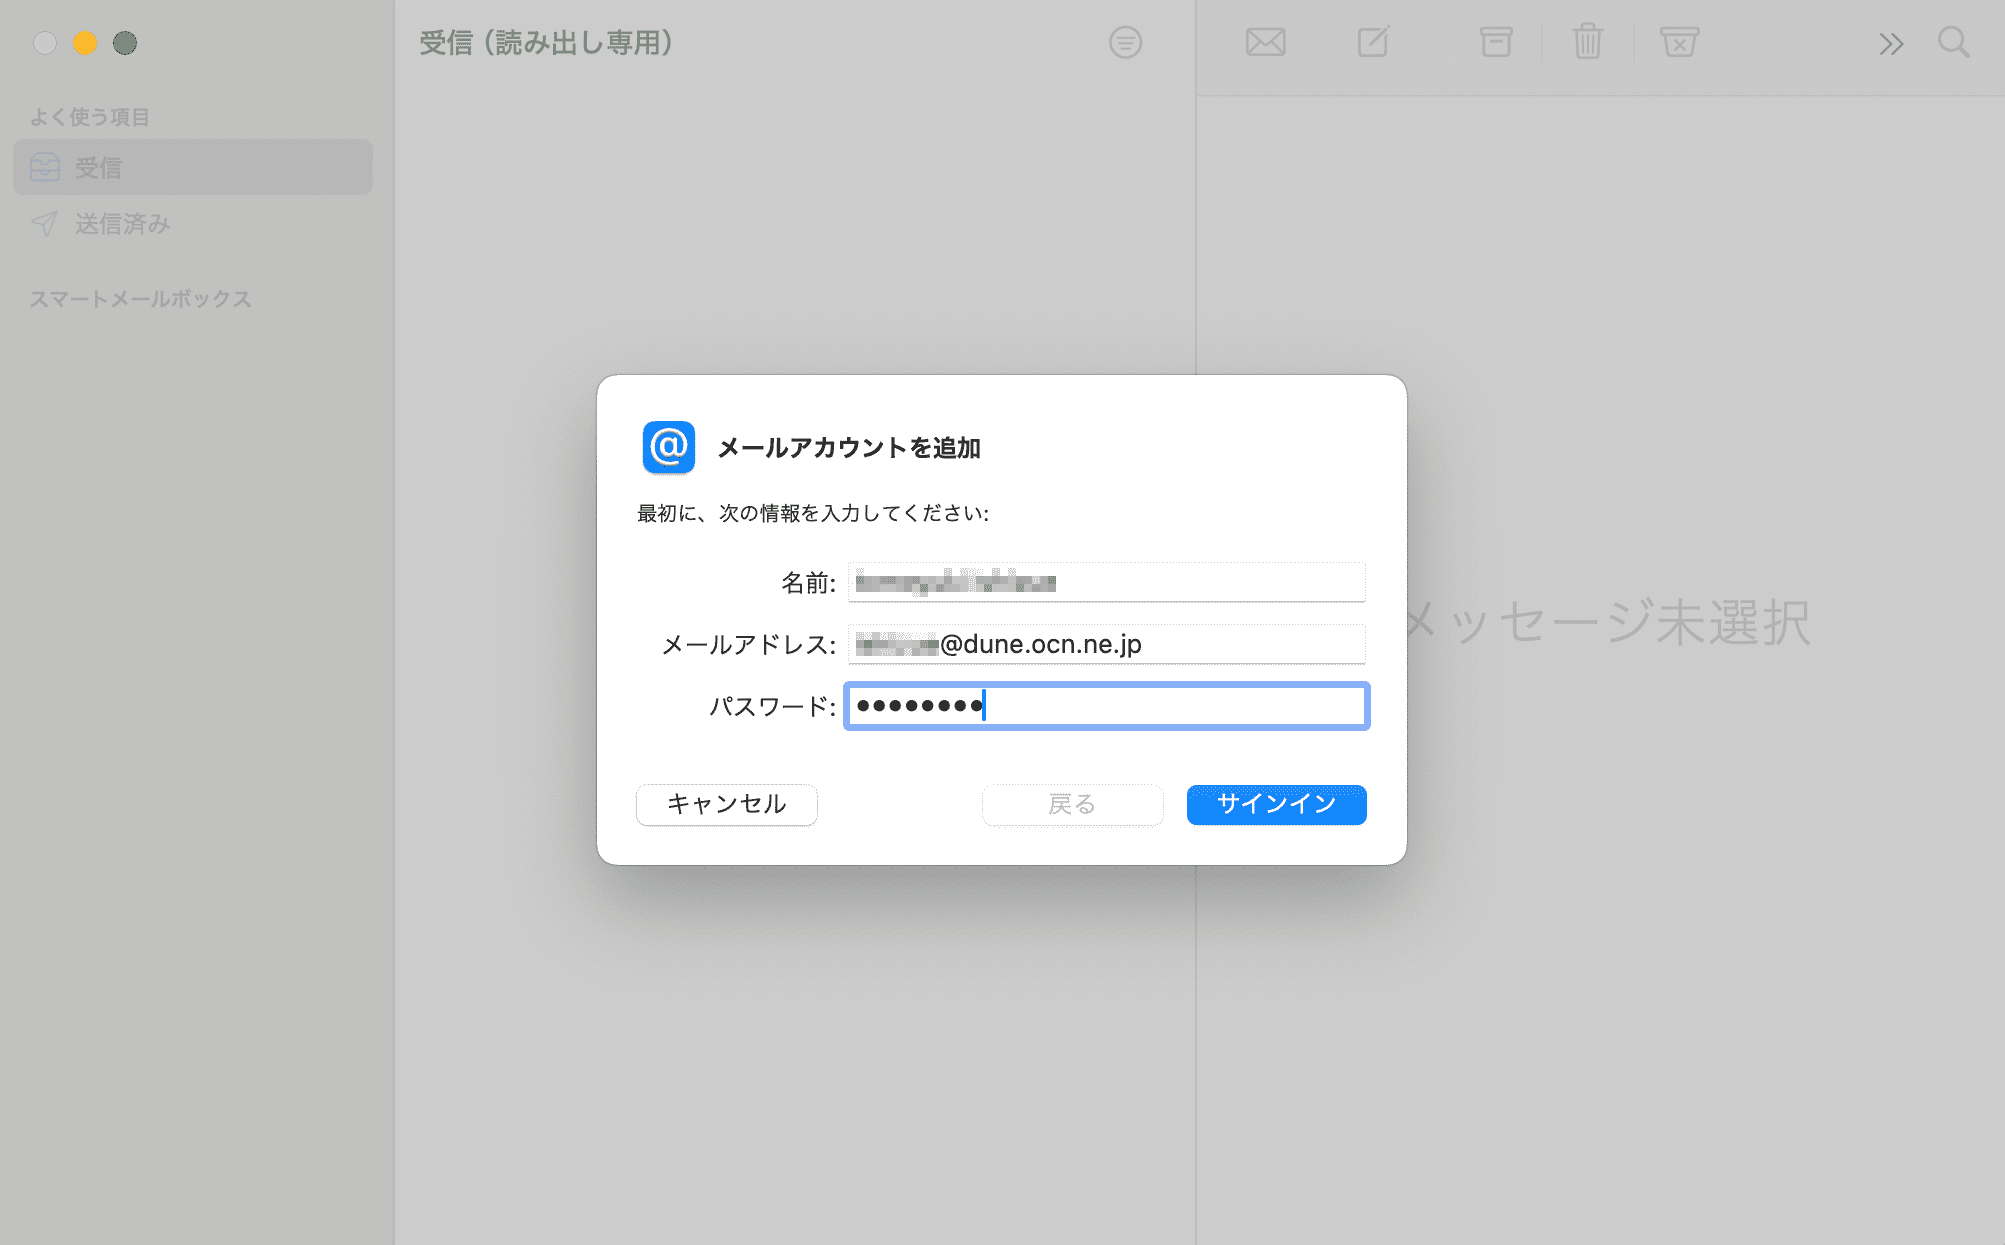Click the メールアドレス email input field
Image resolution: width=2005 pixels, height=1245 pixels.
point(1106,644)
